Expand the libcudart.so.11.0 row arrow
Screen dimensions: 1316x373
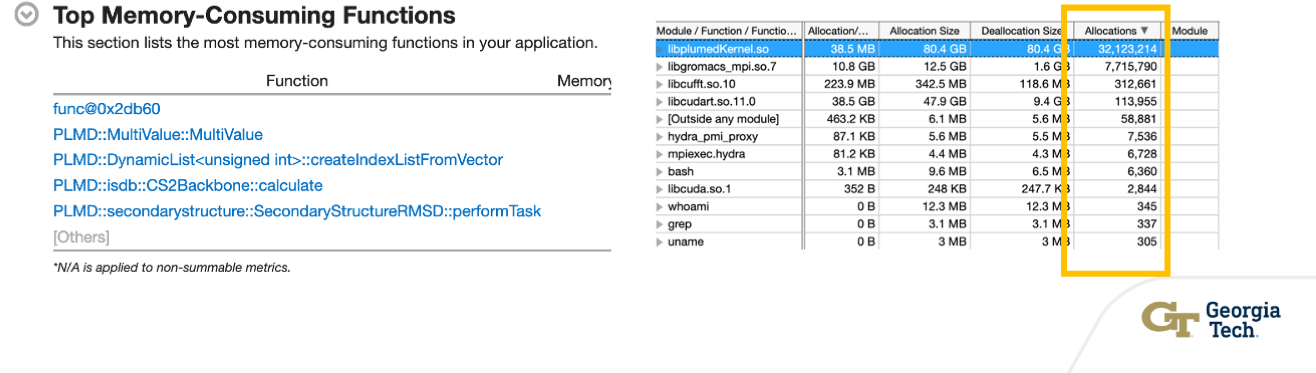click(x=660, y=101)
